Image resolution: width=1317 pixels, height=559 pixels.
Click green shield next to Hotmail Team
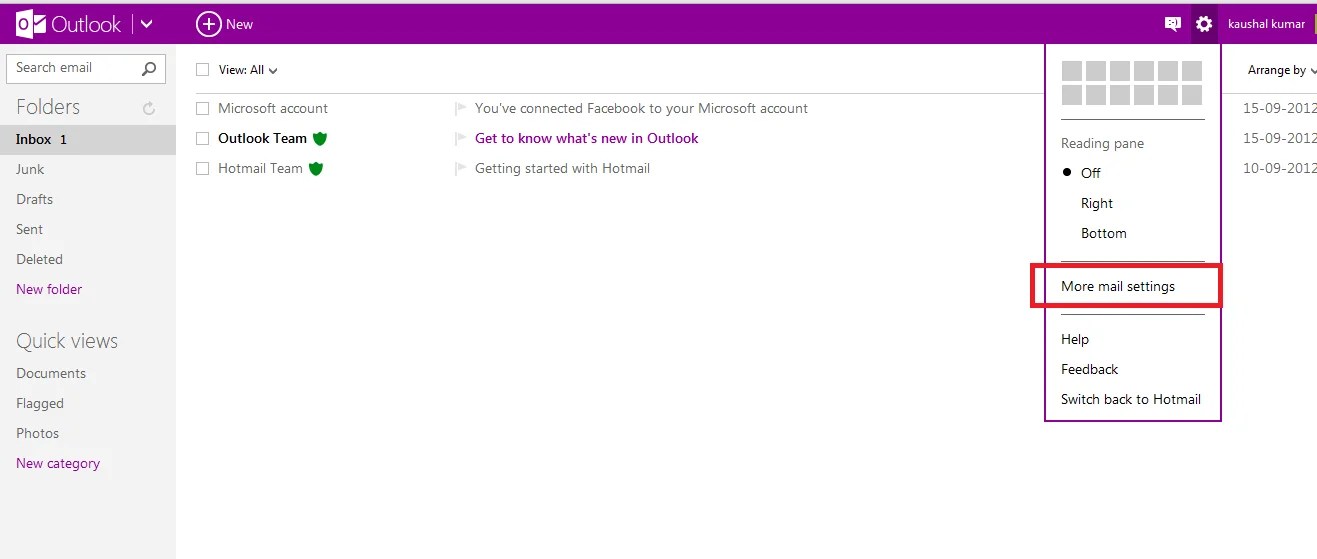tap(316, 168)
